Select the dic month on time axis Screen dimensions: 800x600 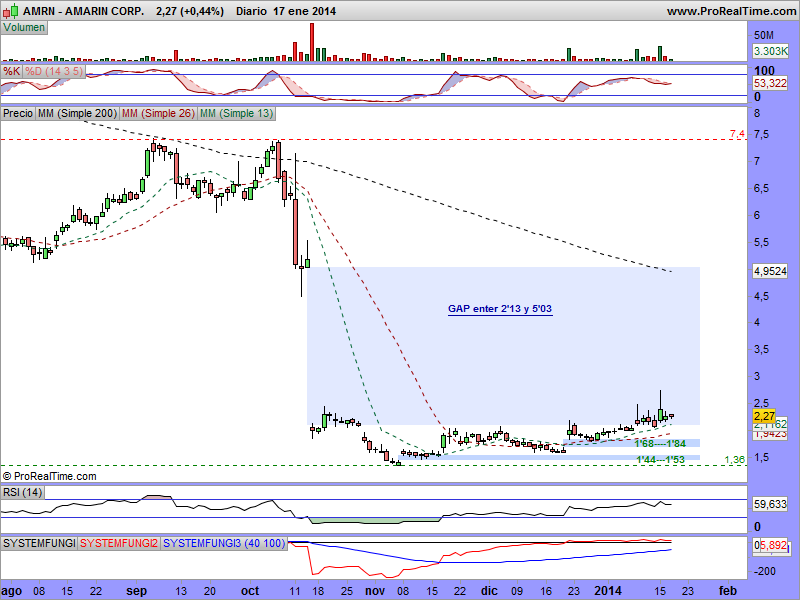pyautogui.click(x=489, y=591)
